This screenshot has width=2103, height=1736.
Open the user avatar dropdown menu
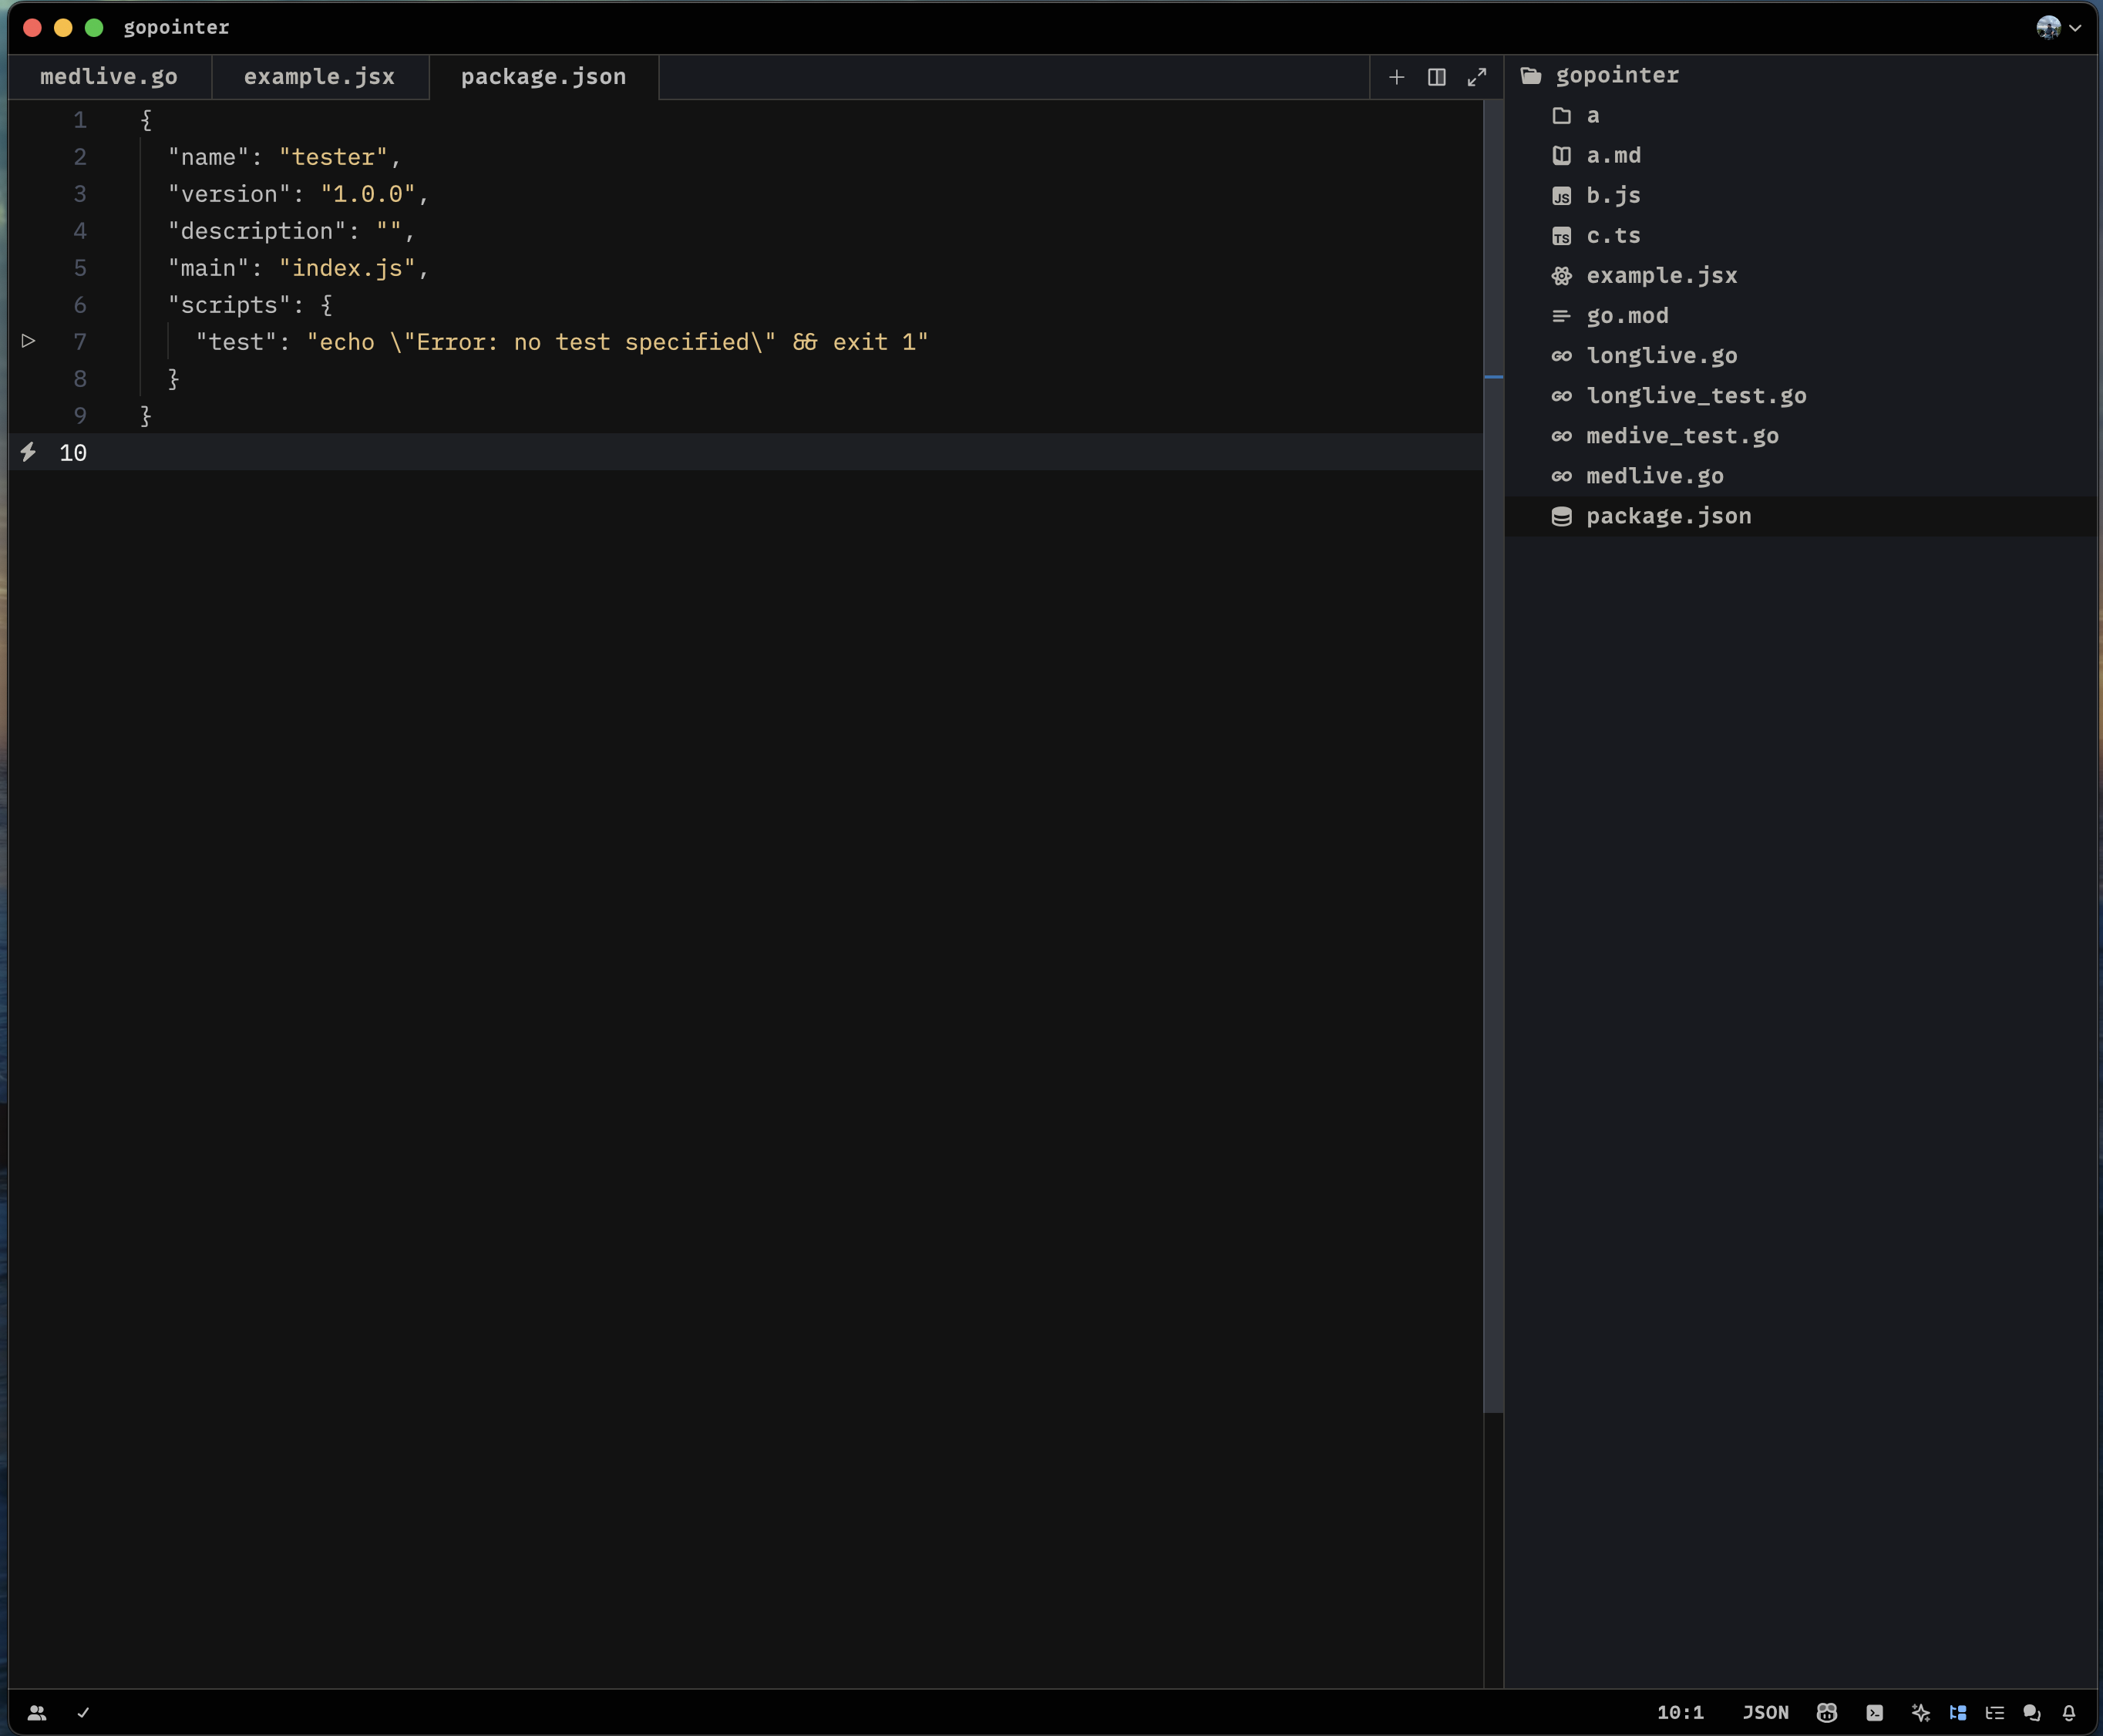pos(2058,28)
